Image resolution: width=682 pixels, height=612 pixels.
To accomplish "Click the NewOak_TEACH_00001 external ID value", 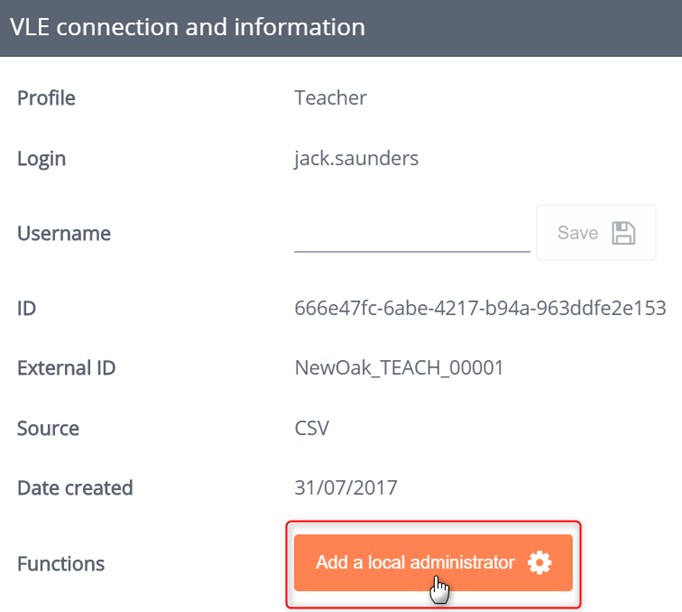I will (x=399, y=368).
